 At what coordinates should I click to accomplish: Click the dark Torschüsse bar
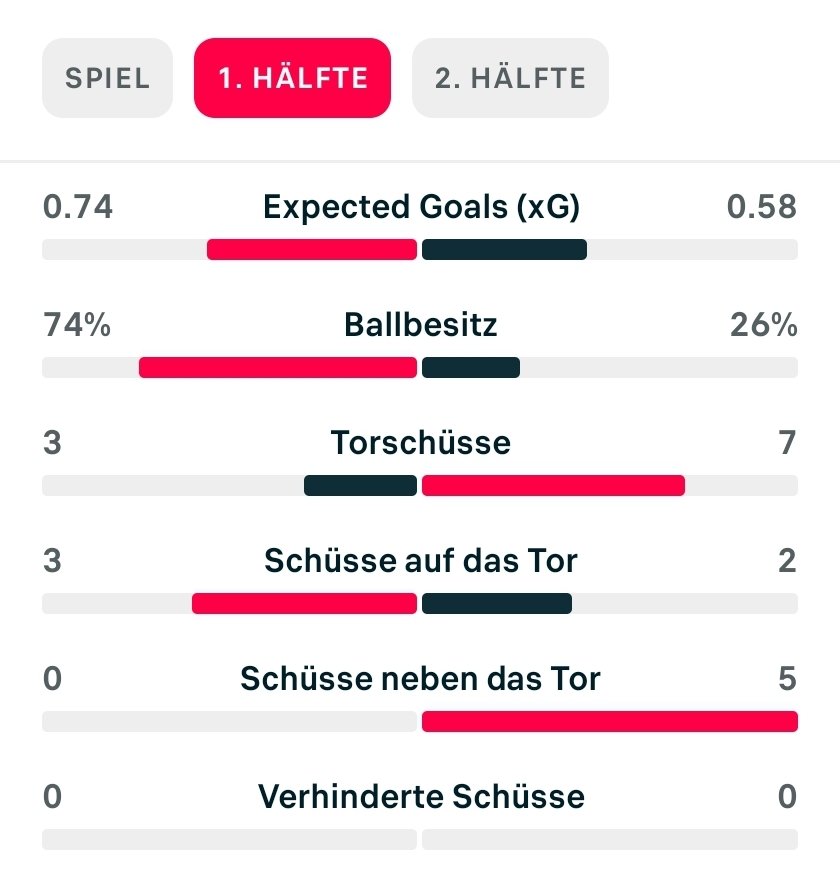click(x=361, y=485)
